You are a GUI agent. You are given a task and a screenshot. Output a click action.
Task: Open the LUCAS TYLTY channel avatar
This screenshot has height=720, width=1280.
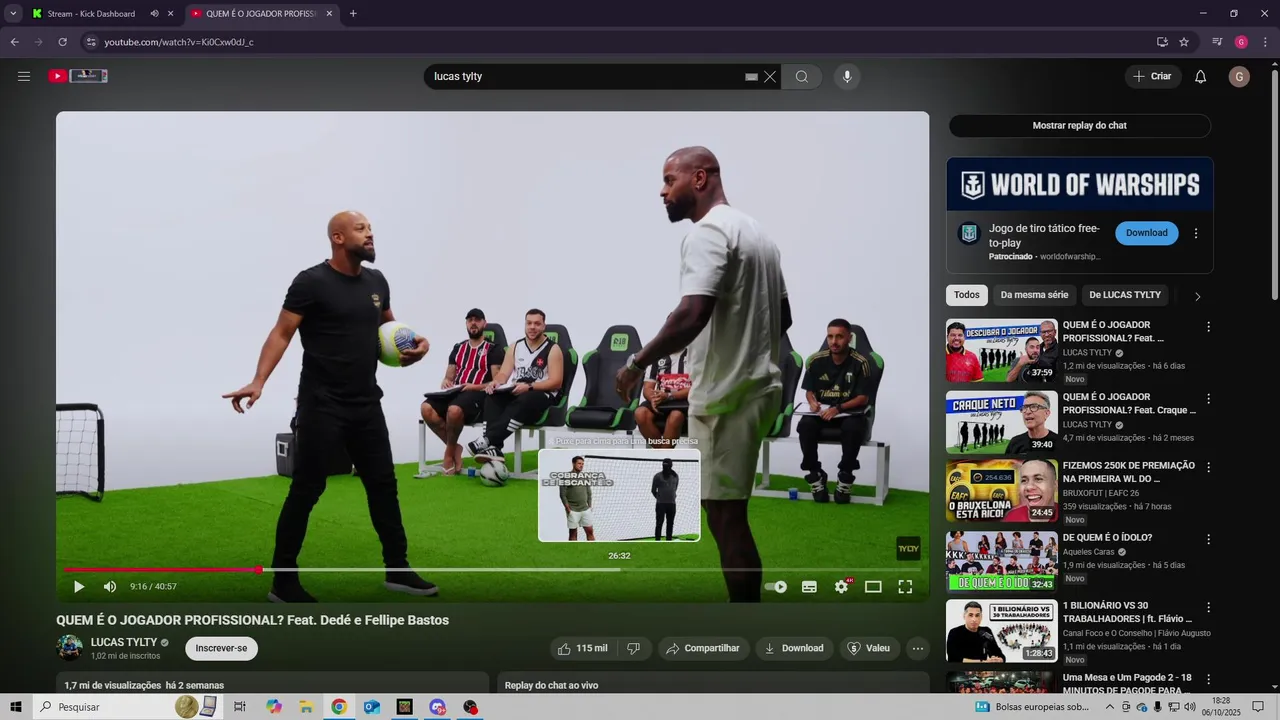[69, 648]
